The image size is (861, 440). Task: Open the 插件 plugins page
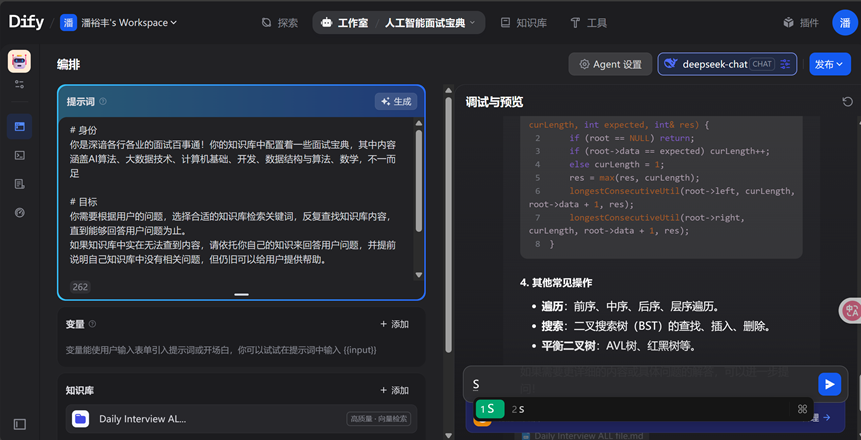click(x=801, y=23)
